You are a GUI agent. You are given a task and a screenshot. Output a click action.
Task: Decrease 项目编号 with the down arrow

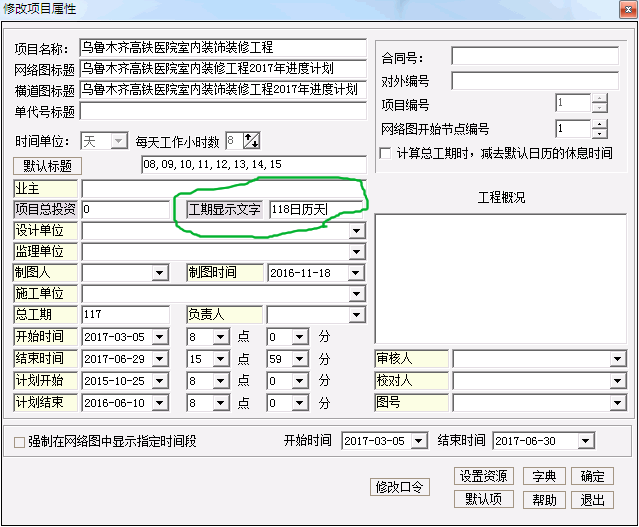599,108
